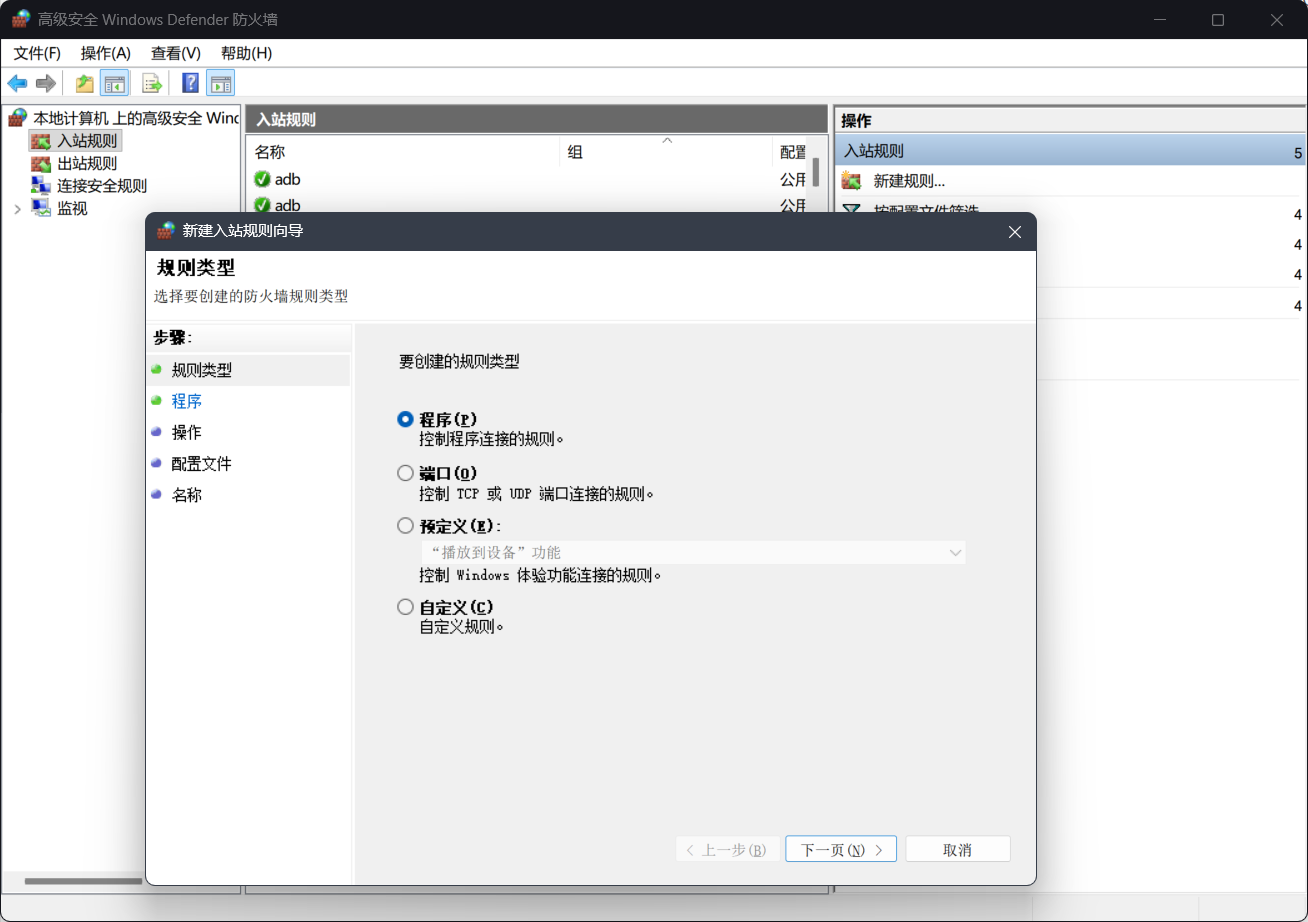The image size is (1308, 922).
Task: Click the 出站规则 firewall icon in tree
Action: [x=41, y=163]
